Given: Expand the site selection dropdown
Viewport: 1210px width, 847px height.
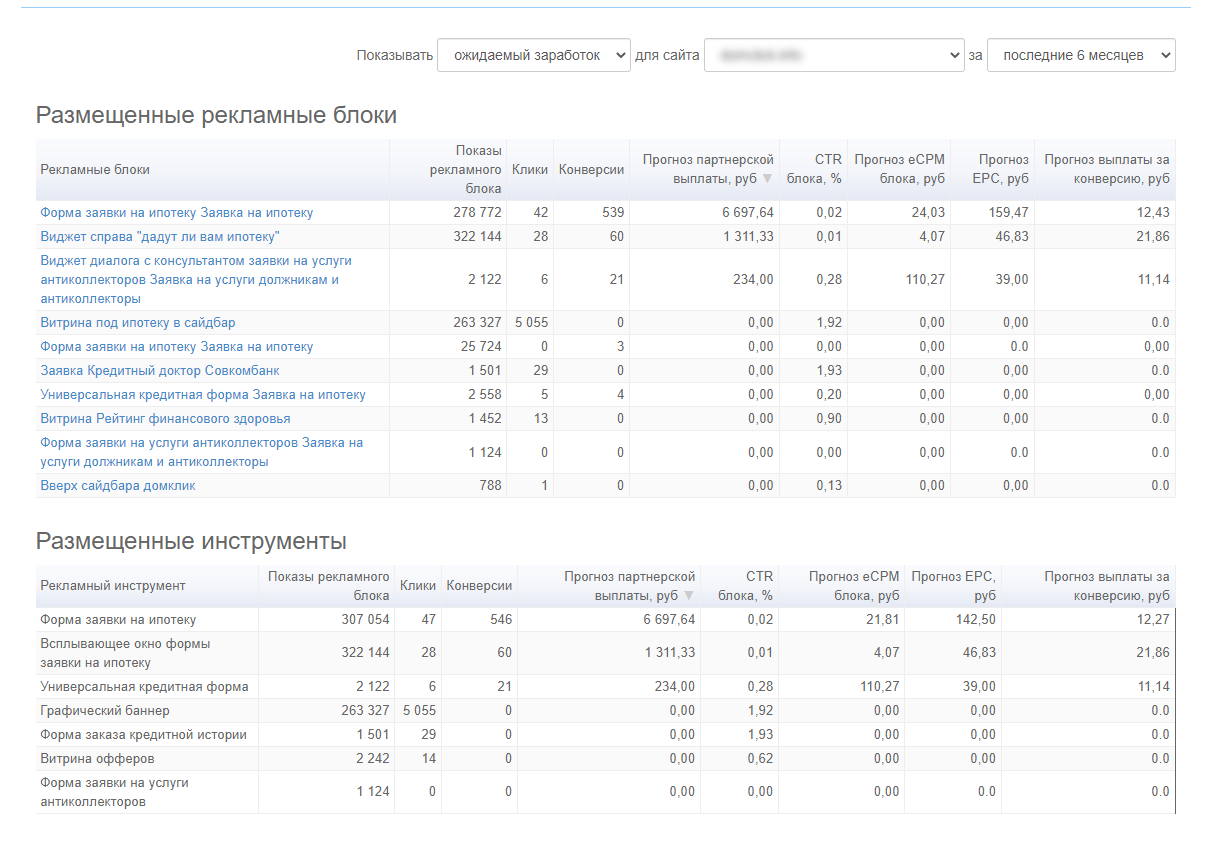Looking at the screenshot, I should (x=834, y=56).
